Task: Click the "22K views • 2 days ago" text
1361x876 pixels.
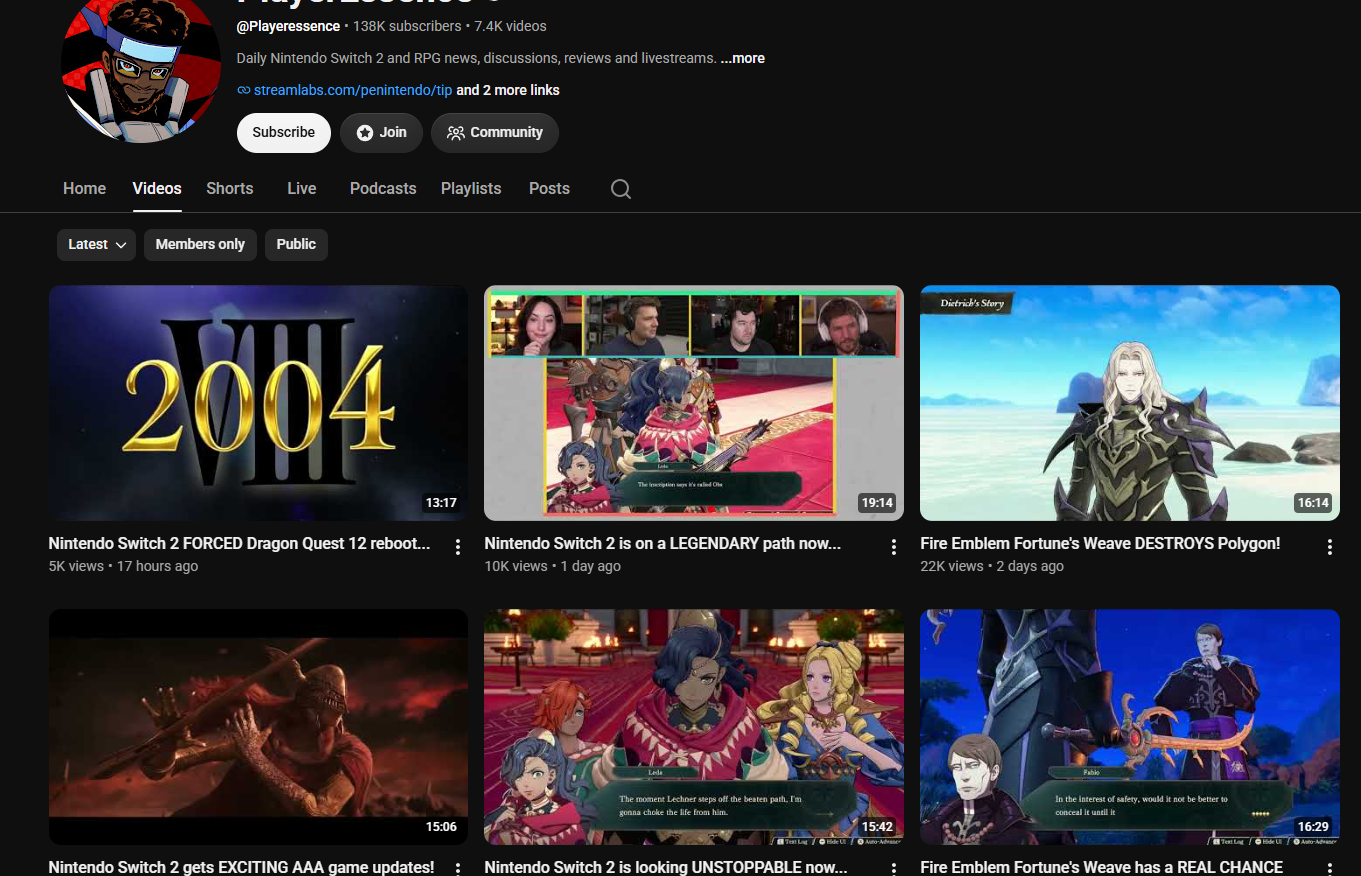Action: [x=992, y=566]
